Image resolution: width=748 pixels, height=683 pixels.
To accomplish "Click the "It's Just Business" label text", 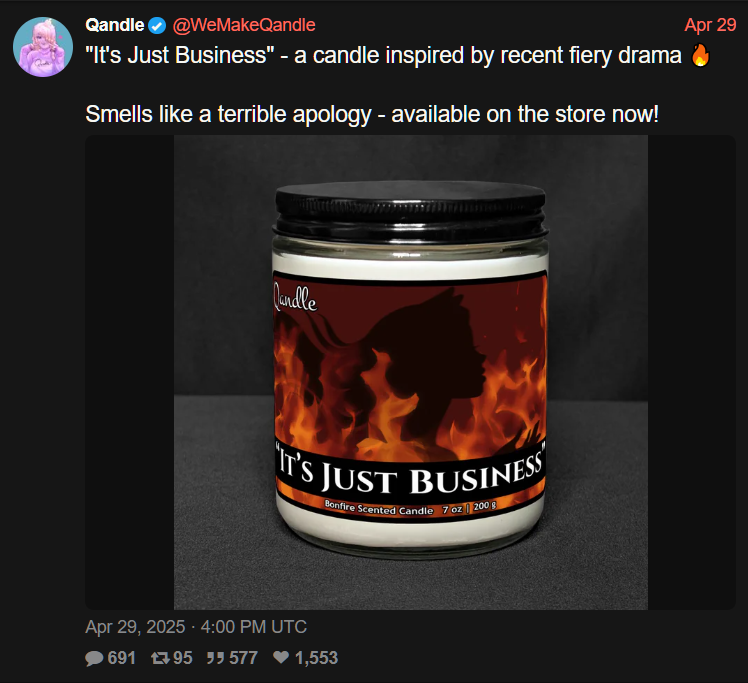I will [x=411, y=470].
